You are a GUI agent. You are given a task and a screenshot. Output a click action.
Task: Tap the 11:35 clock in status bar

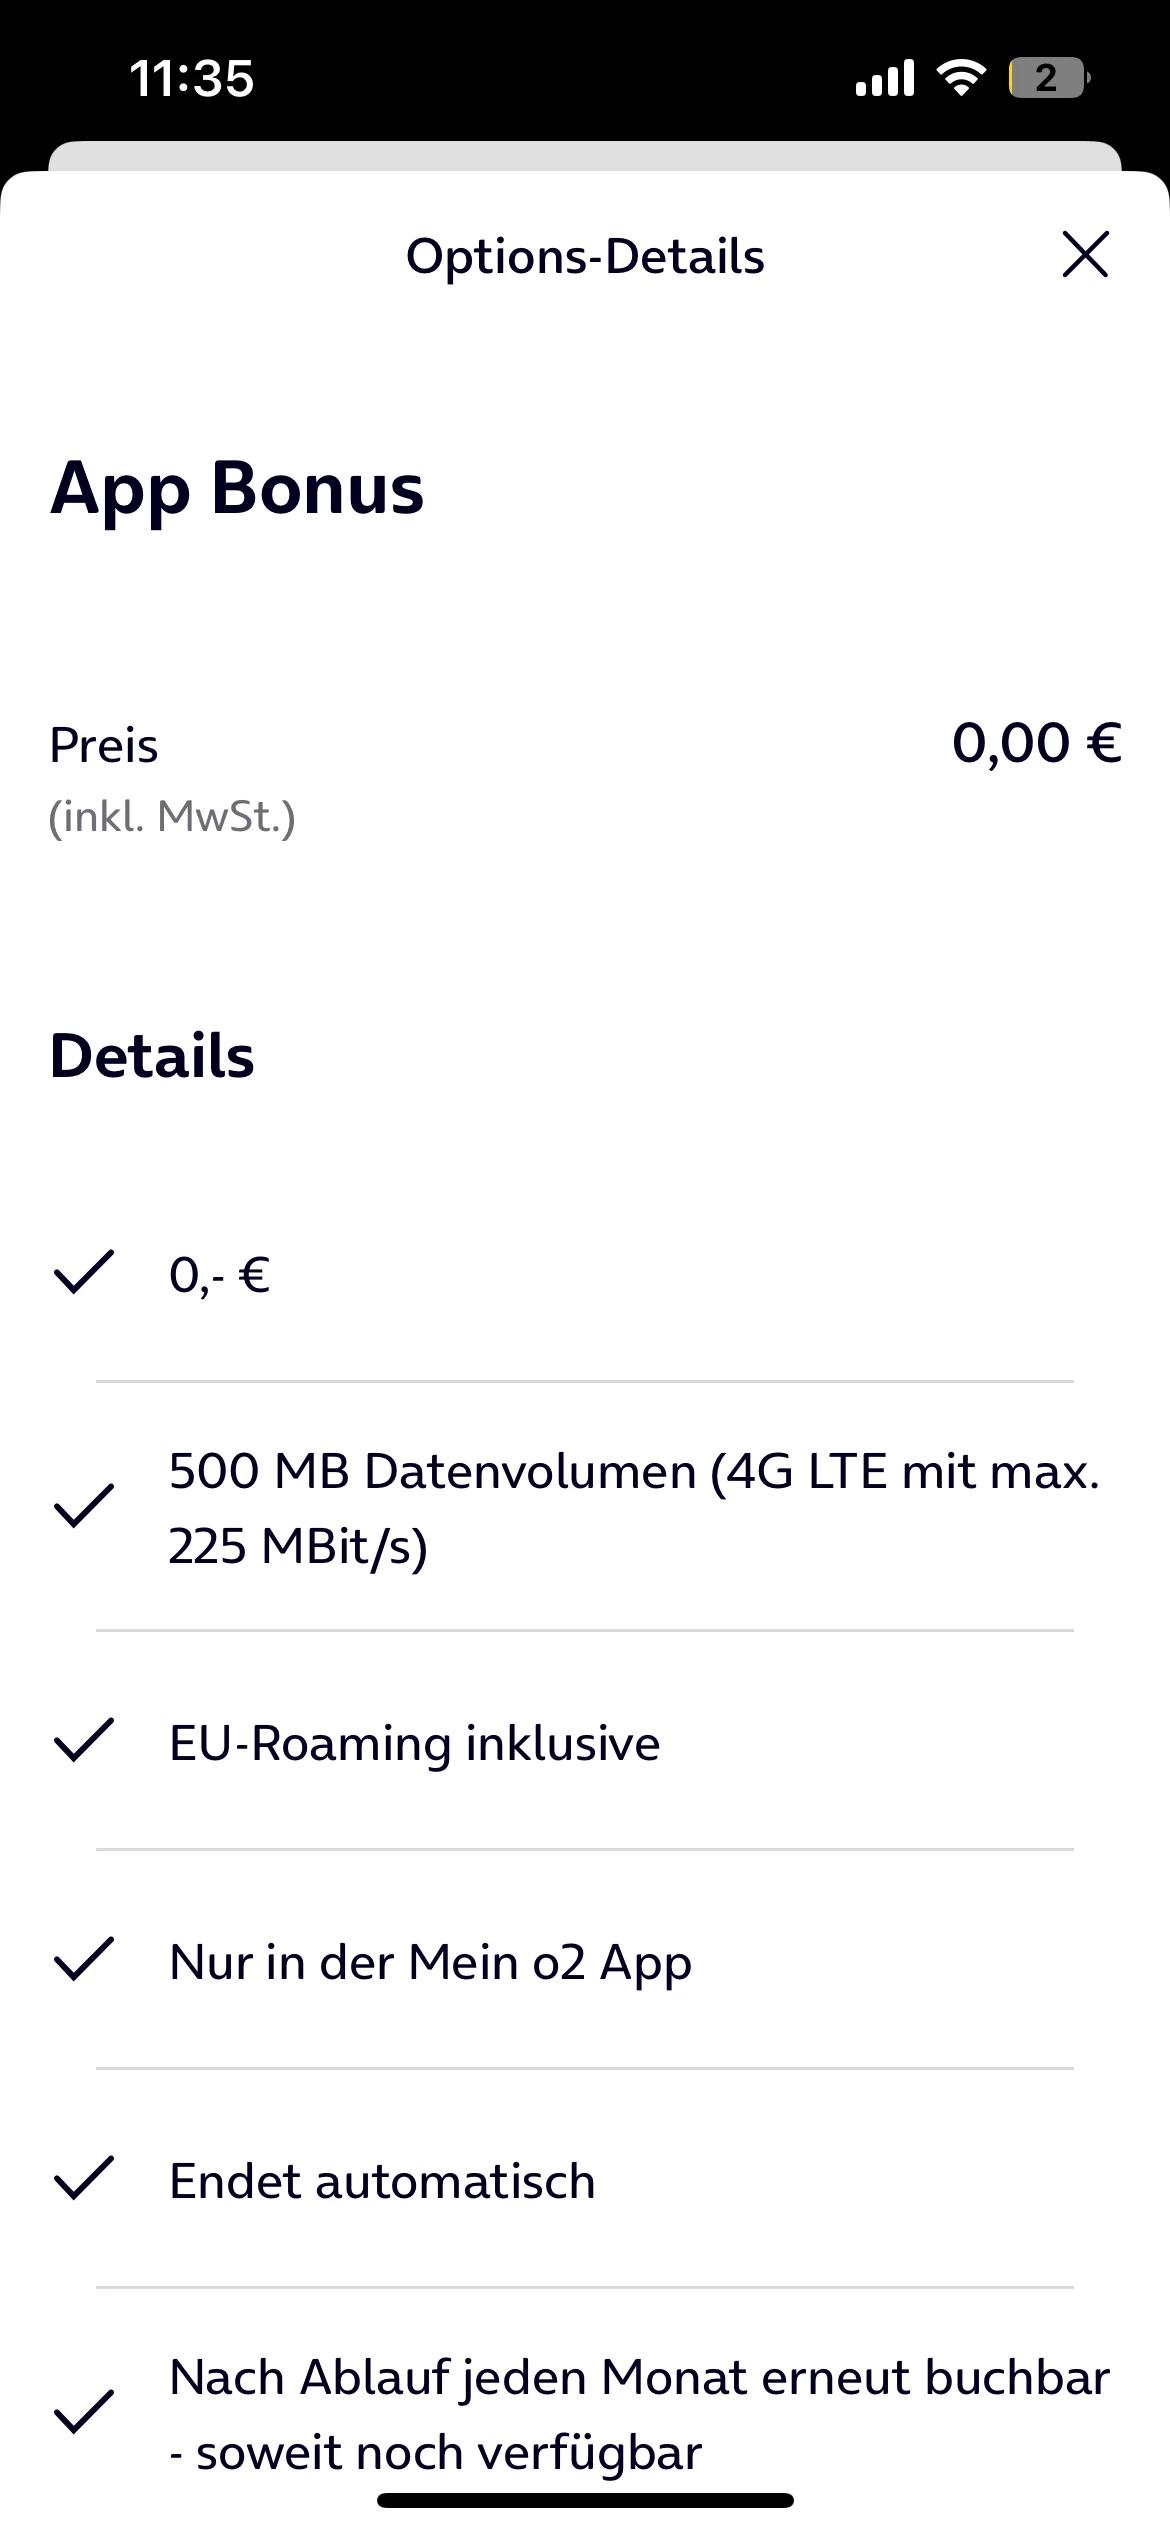click(x=192, y=78)
